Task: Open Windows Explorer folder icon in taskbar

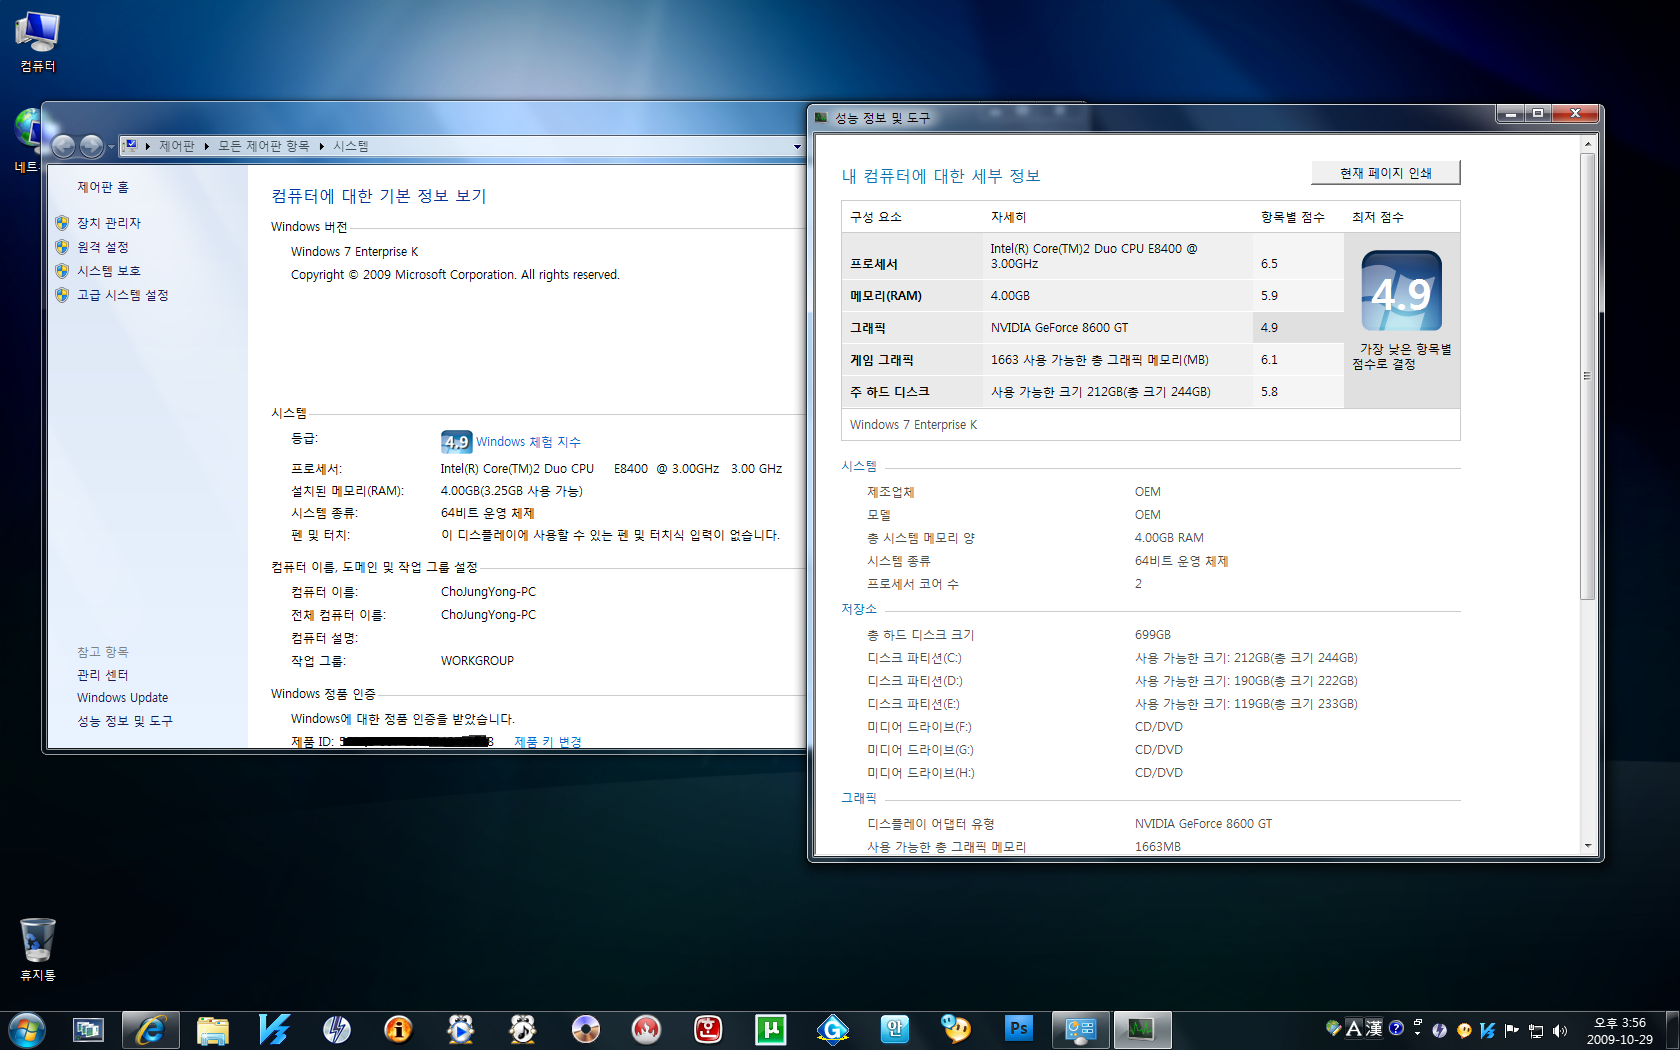Action: click(x=212, y=1029)
